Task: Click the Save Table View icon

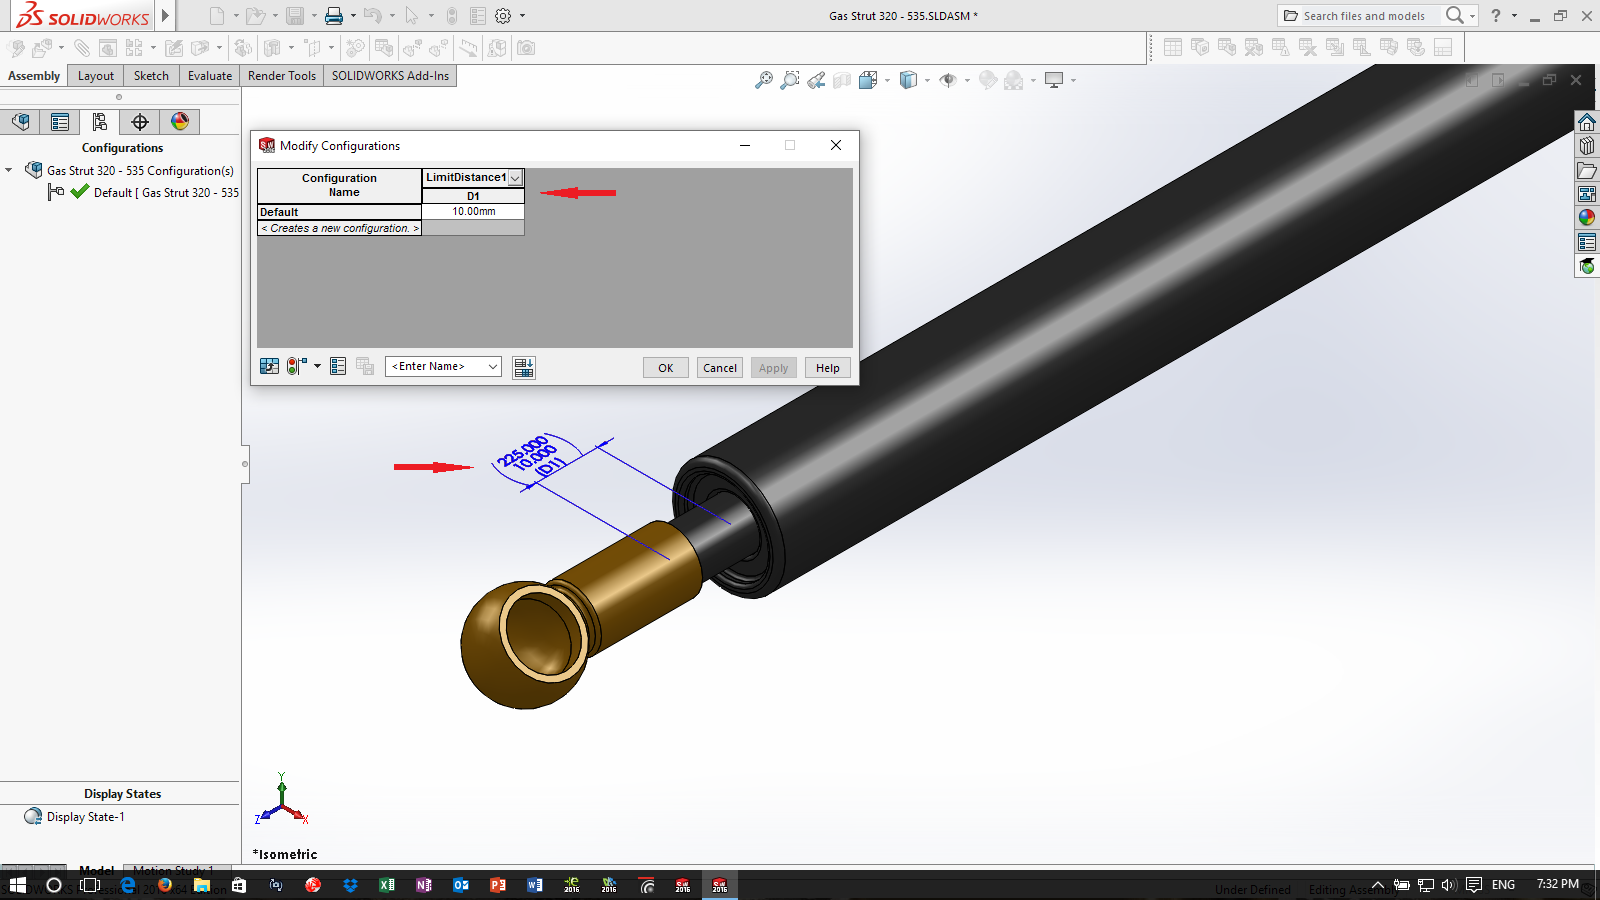Action: click(x=524, y=368)
